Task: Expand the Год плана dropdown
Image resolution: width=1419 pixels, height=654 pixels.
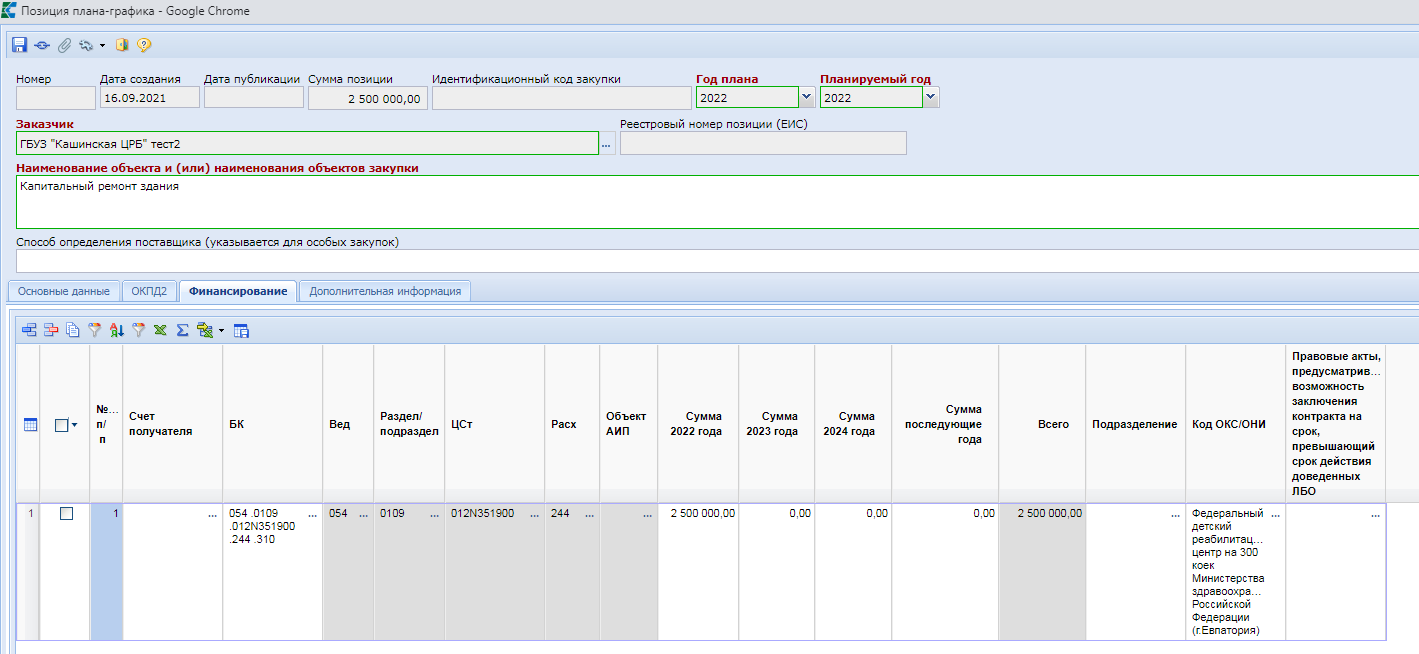Action: (807, 97)
